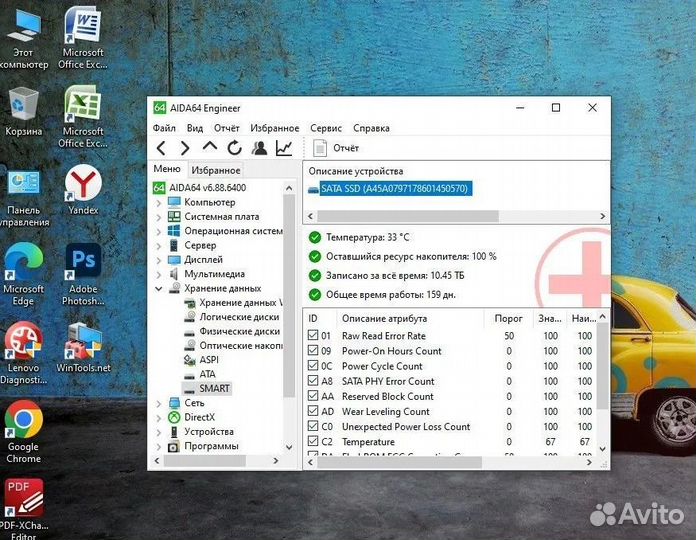
Task: Collapse the Хранение данных tree node
Action: (159, 288)
